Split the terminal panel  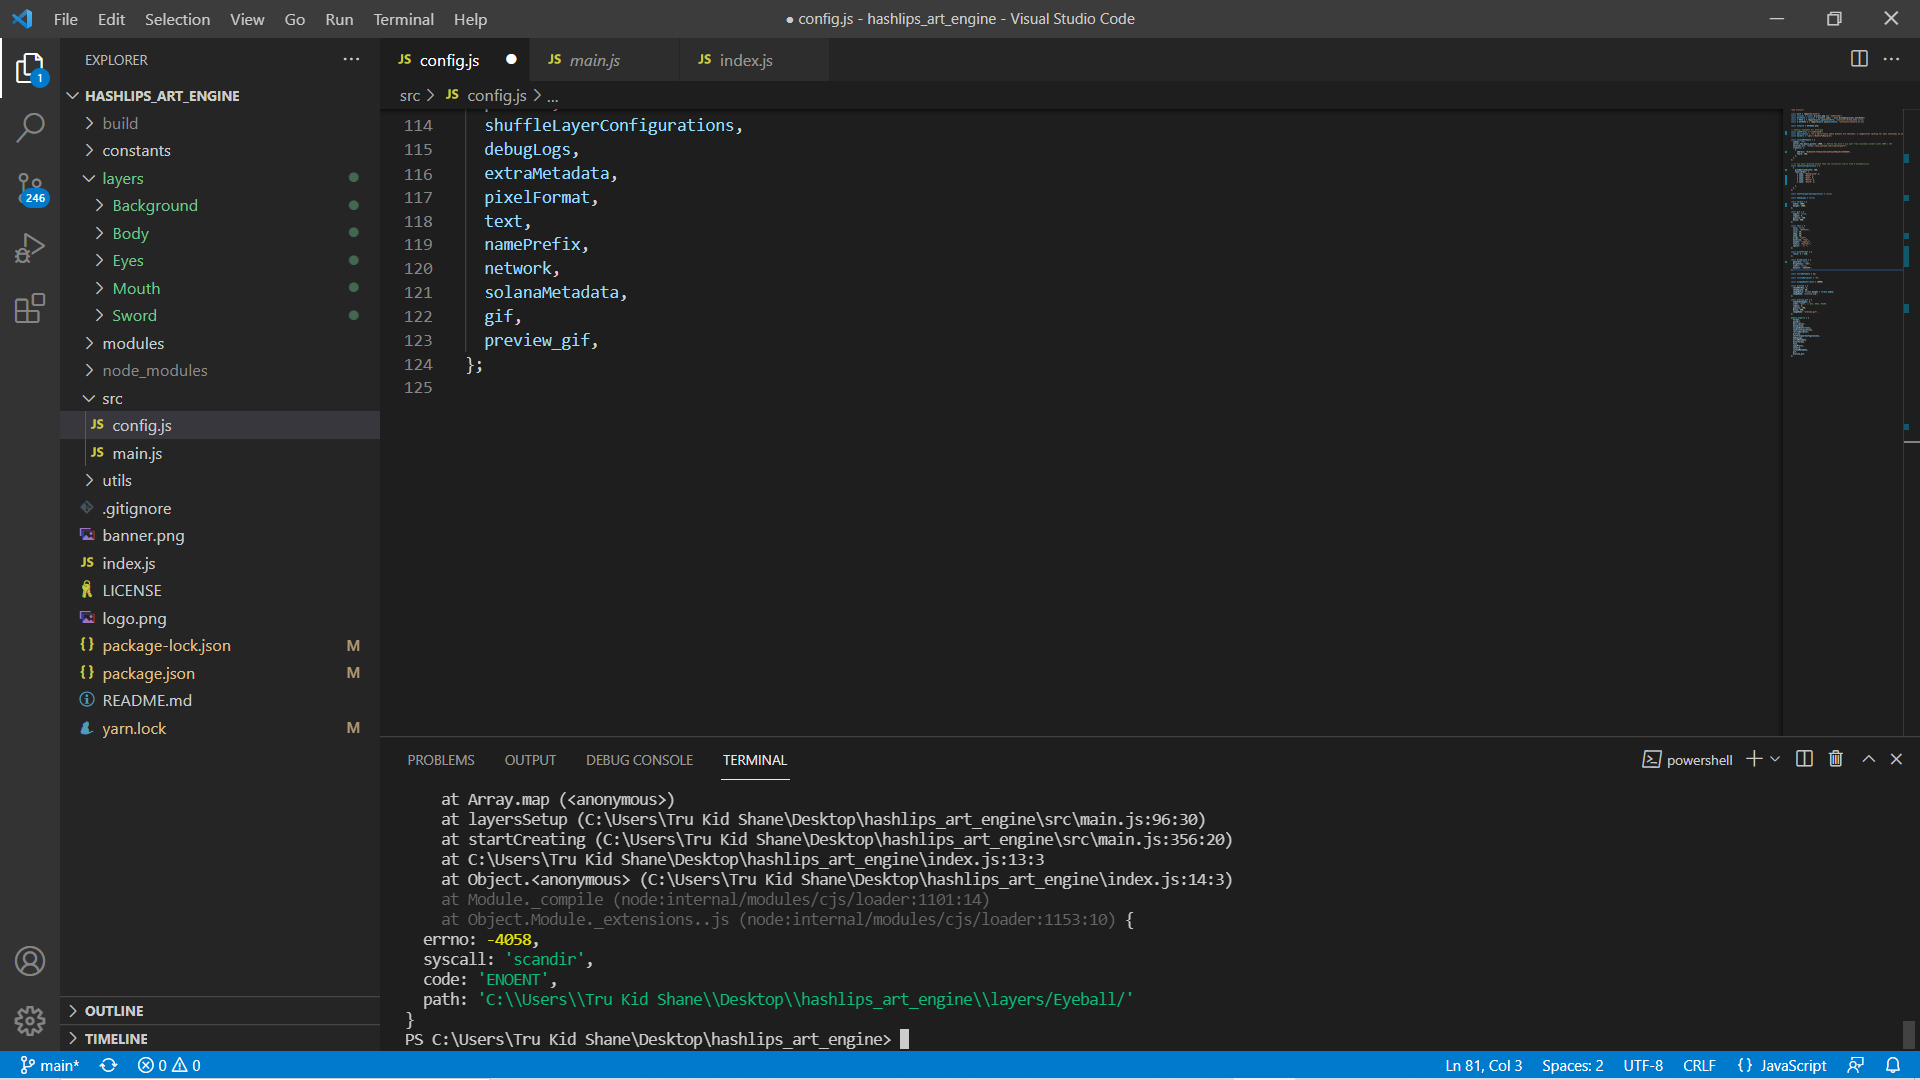click(1803, 759)
